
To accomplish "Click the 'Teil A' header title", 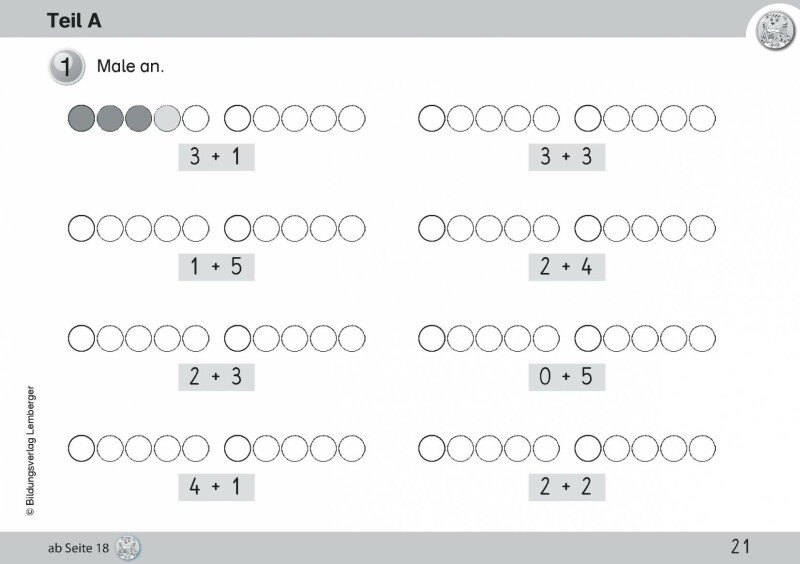I will (73, 20).
